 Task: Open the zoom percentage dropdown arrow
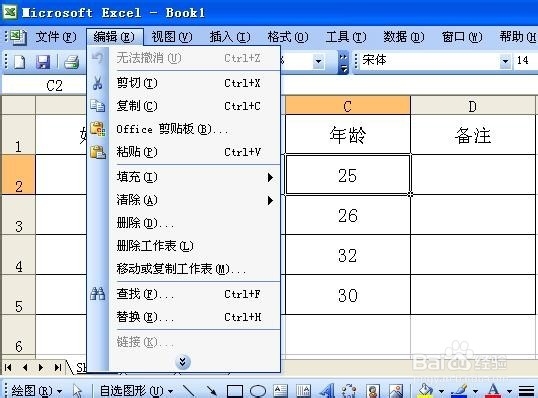[318, 62]
